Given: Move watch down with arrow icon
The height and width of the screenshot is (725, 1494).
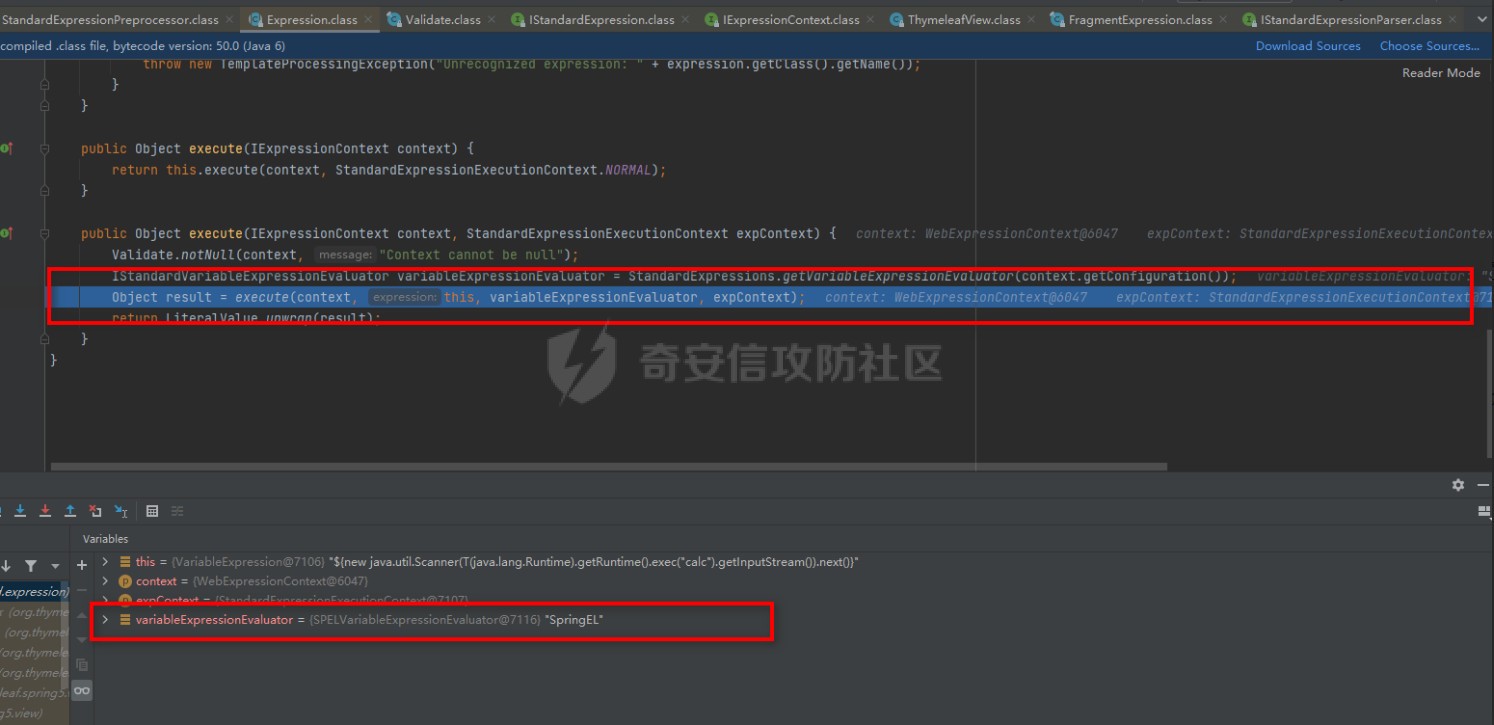Looking at the screenshot, I should pyautogui.click(x=82, y=640).
